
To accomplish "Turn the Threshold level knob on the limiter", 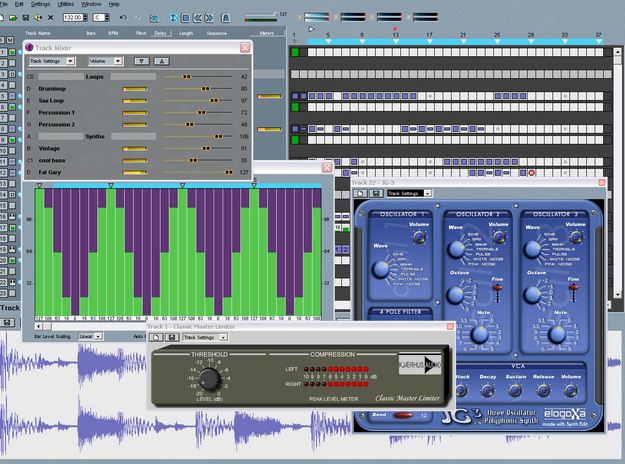I will (209, 379).
